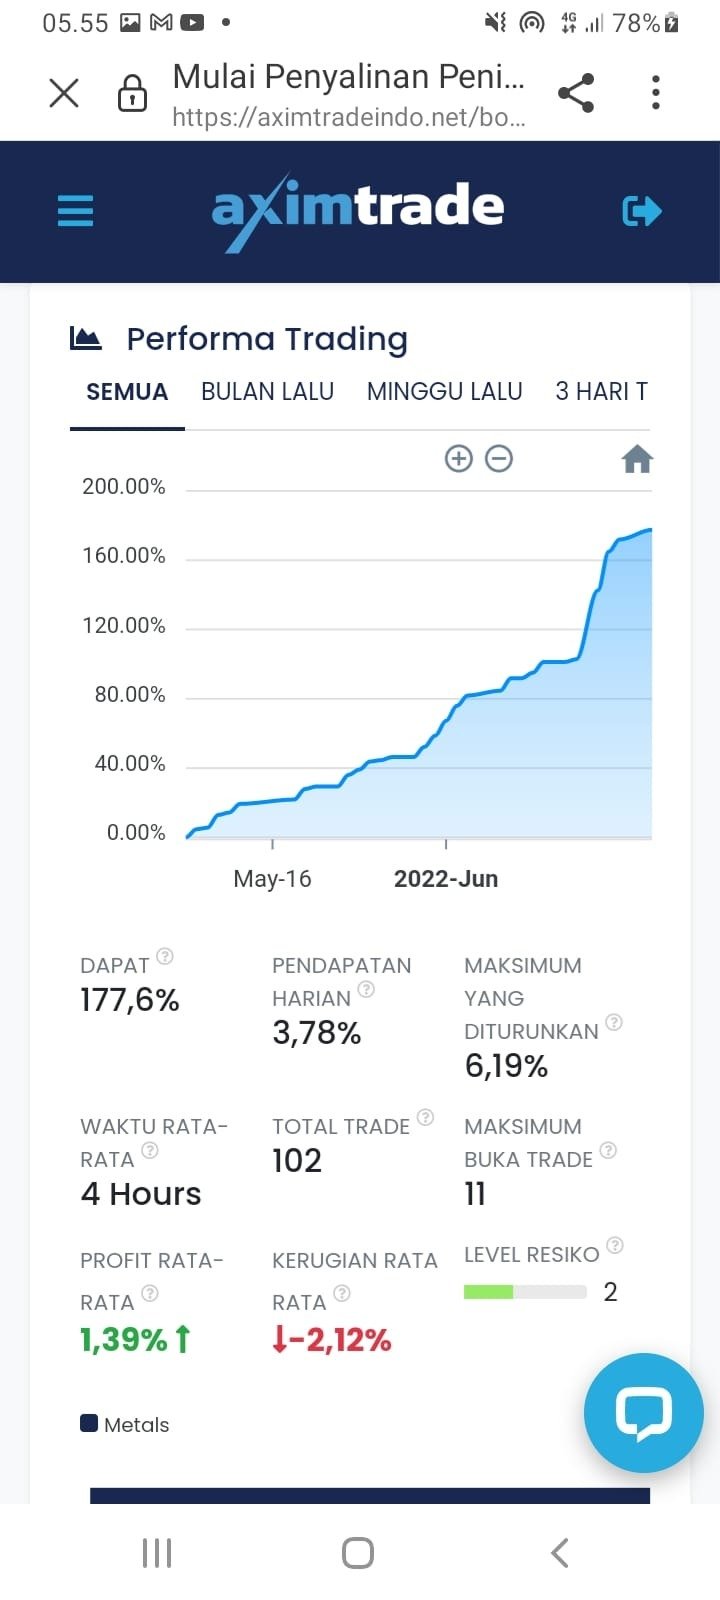
Task: Switch to BULAN LALU tab
Action: pos(267,392)
